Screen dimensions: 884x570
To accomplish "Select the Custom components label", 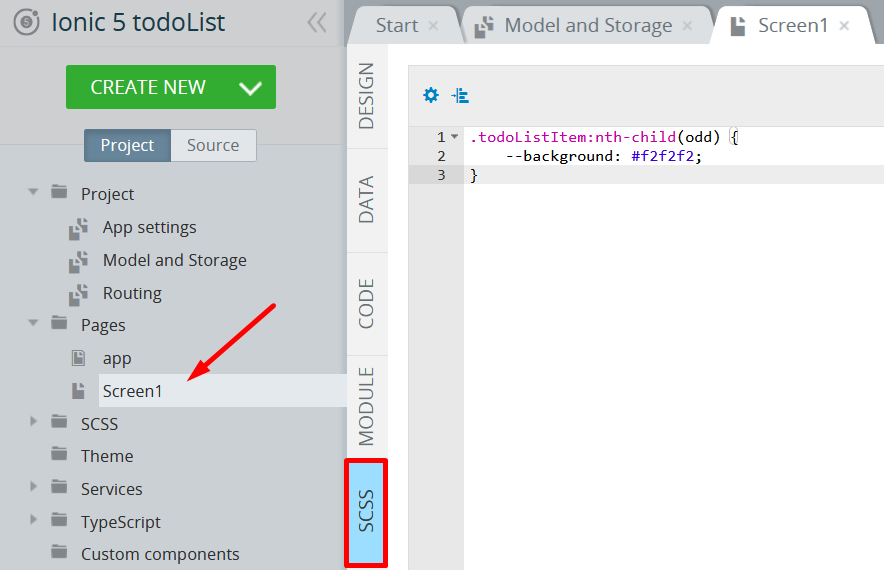I will point(160,554).
